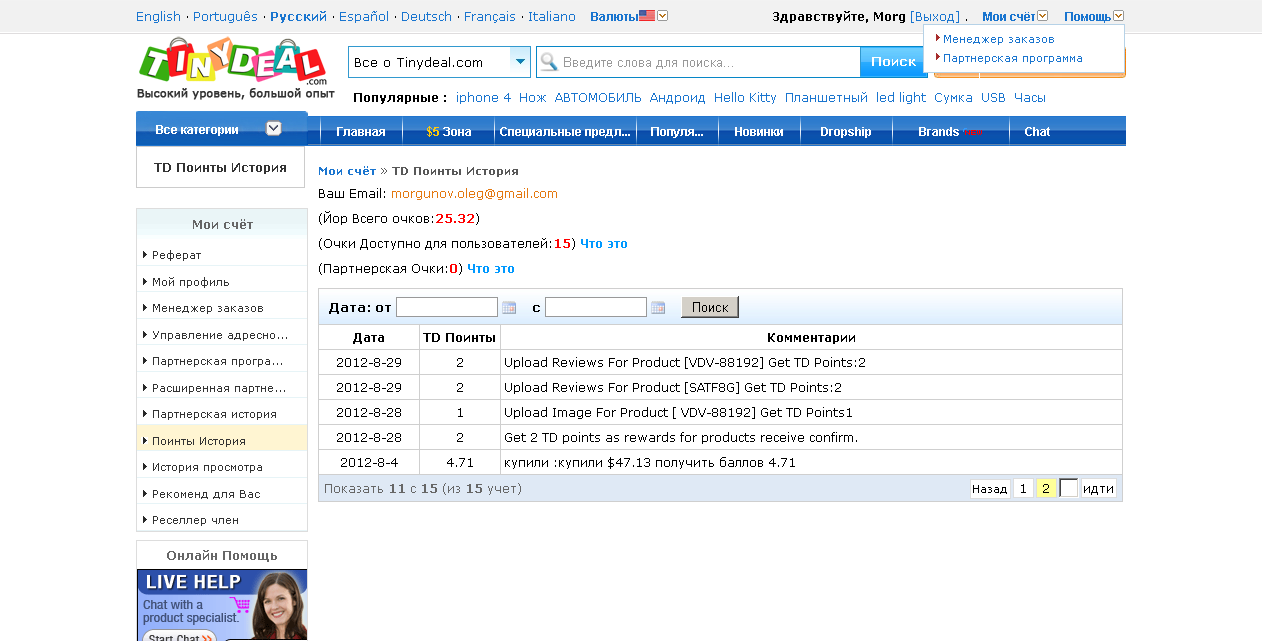The width and height of the screenshot is (1262, 641).
Task: Open calendar for end date
Action: coord(658,307)
